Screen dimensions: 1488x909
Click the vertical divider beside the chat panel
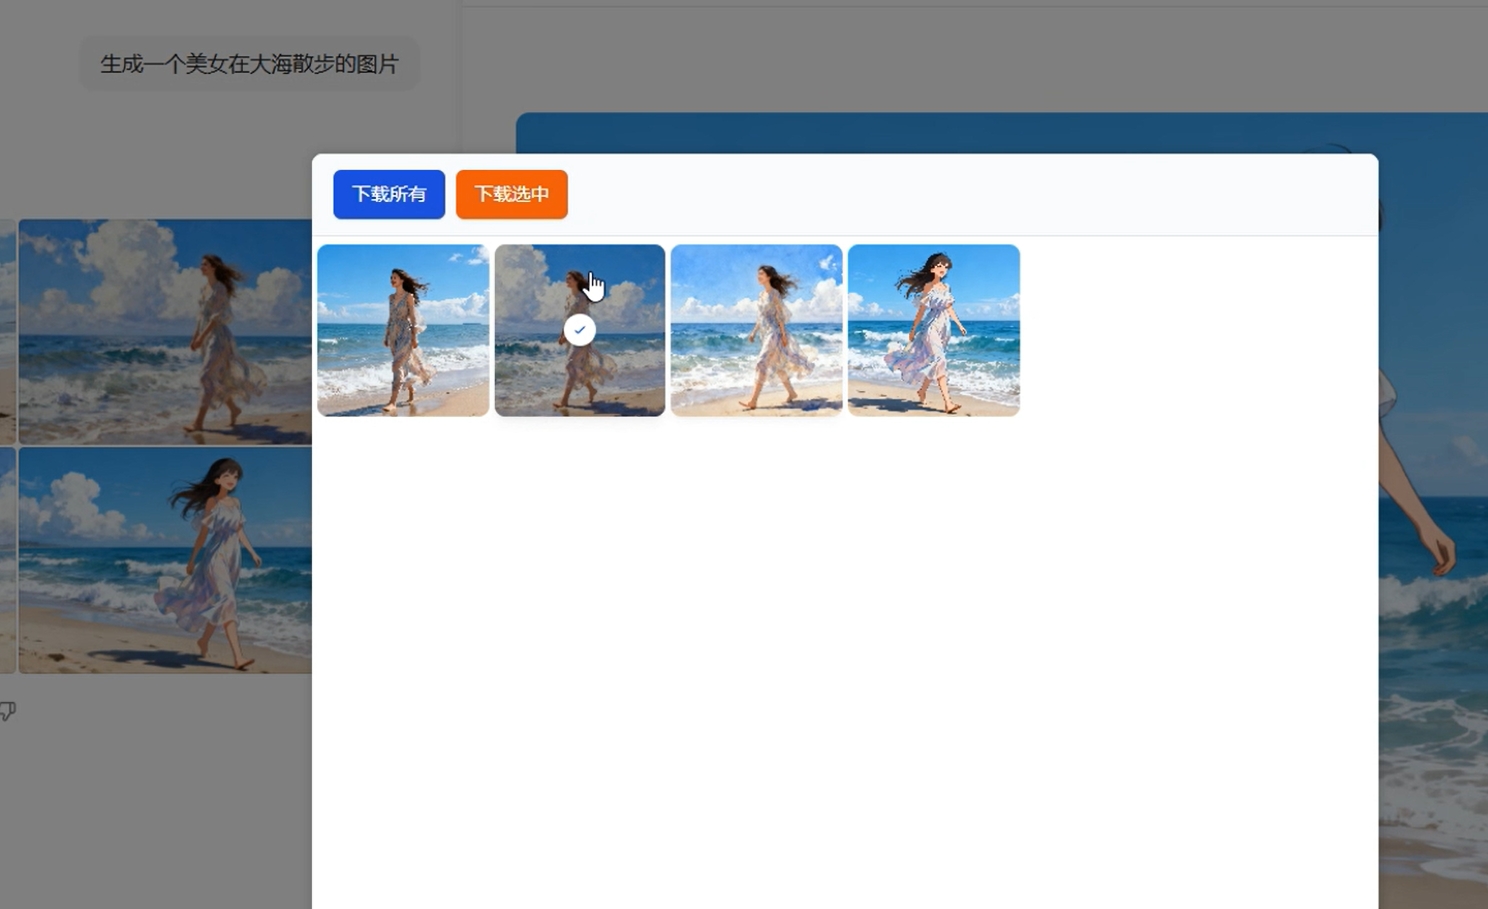[460, 100]
